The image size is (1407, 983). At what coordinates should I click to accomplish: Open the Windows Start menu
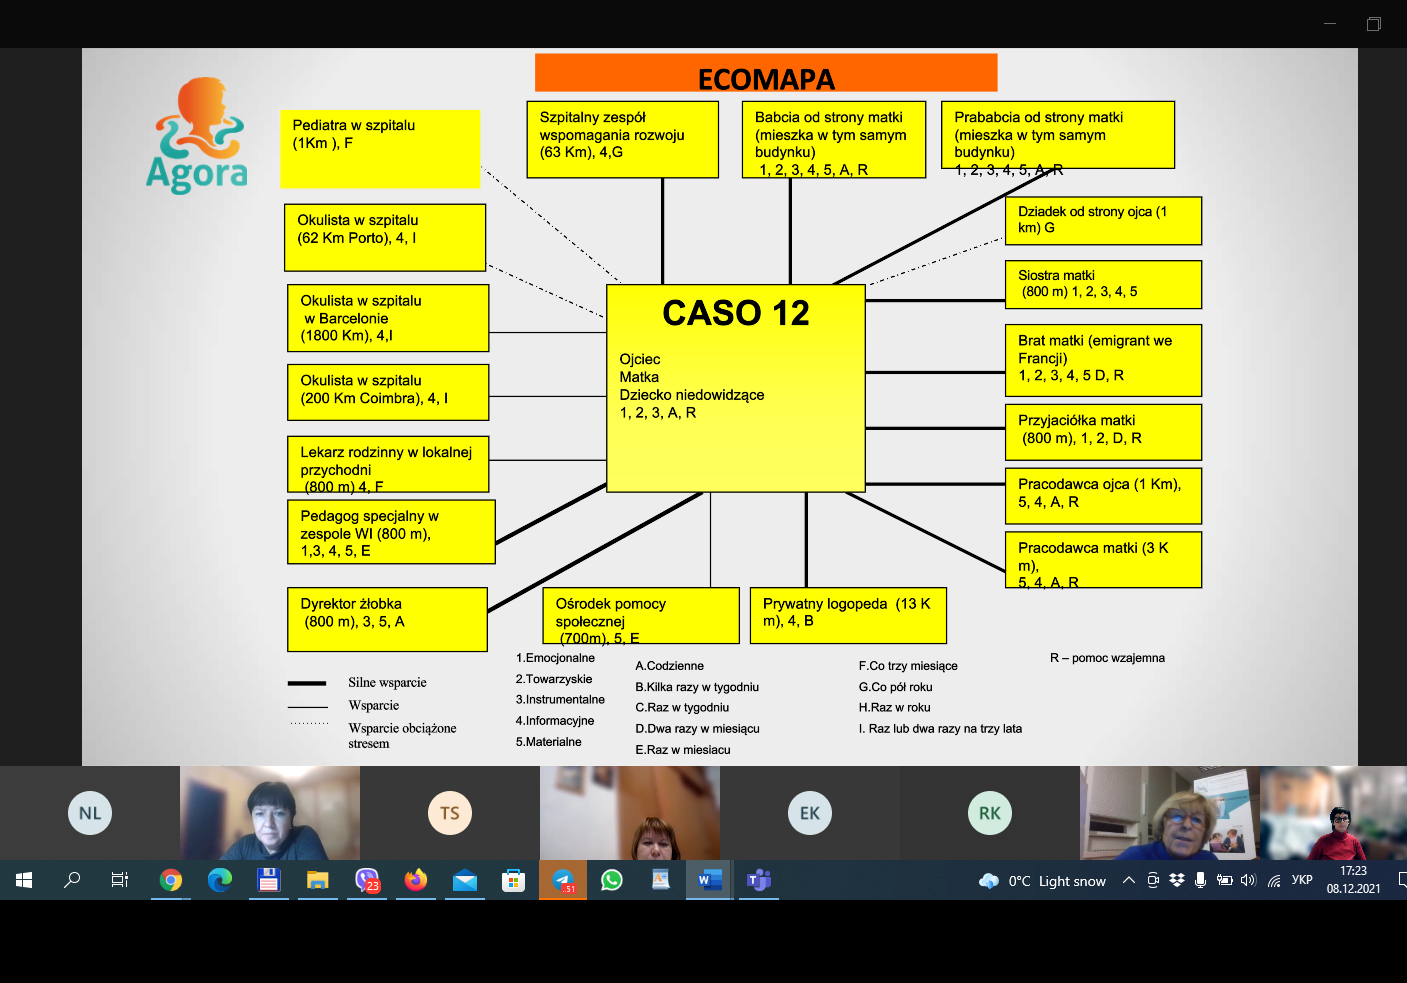[24, 880]
